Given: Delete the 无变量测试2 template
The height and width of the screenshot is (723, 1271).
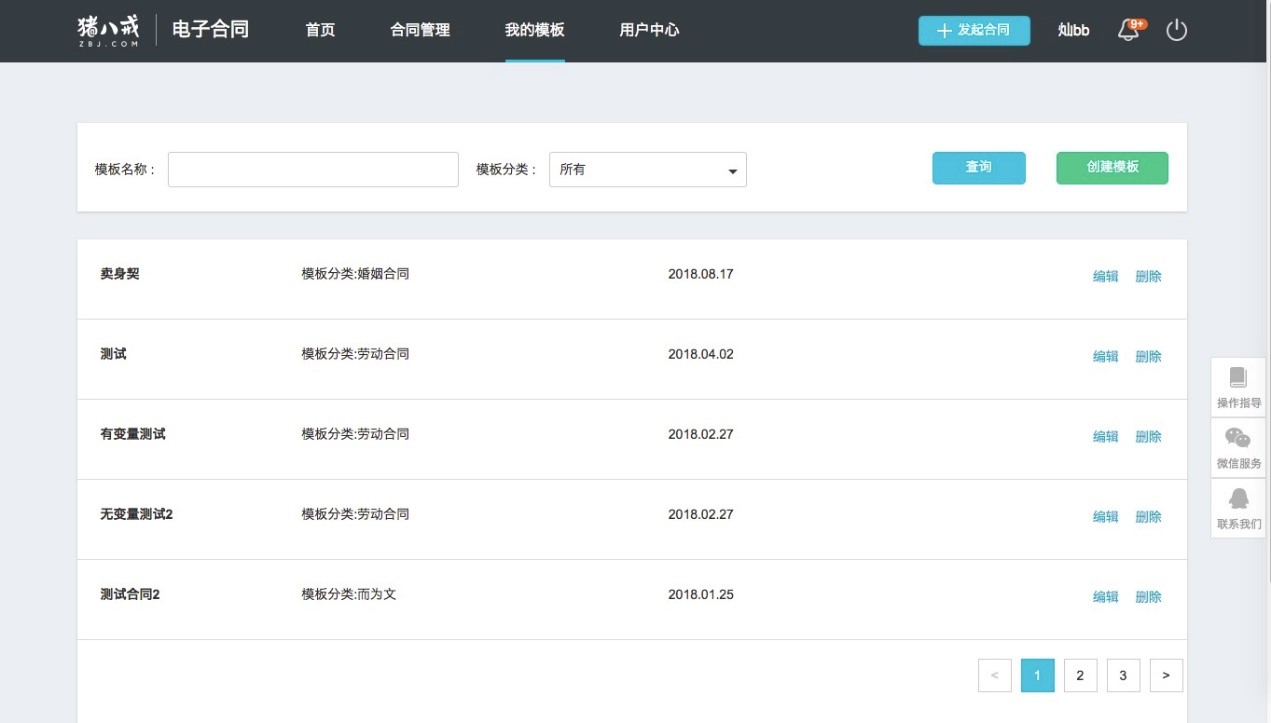Looking at the screenshot, I should point(1148,516).
